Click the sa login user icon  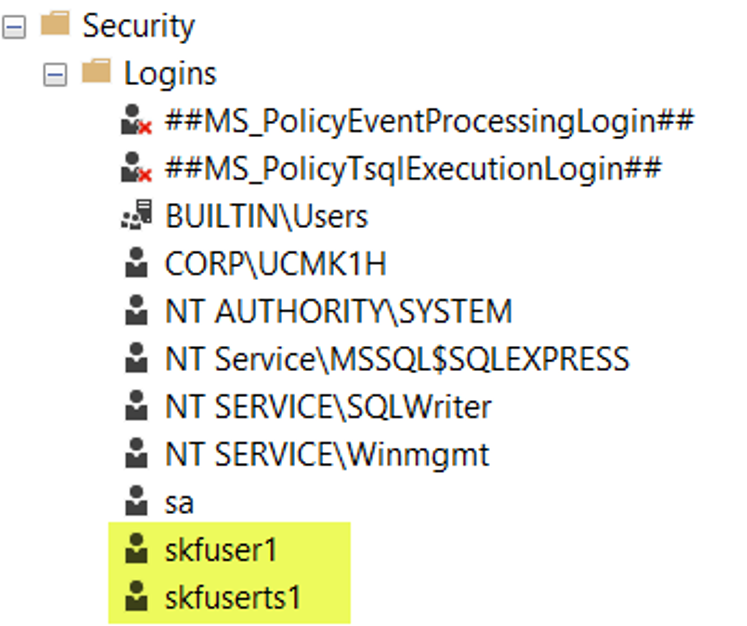[x=136, y=501]
